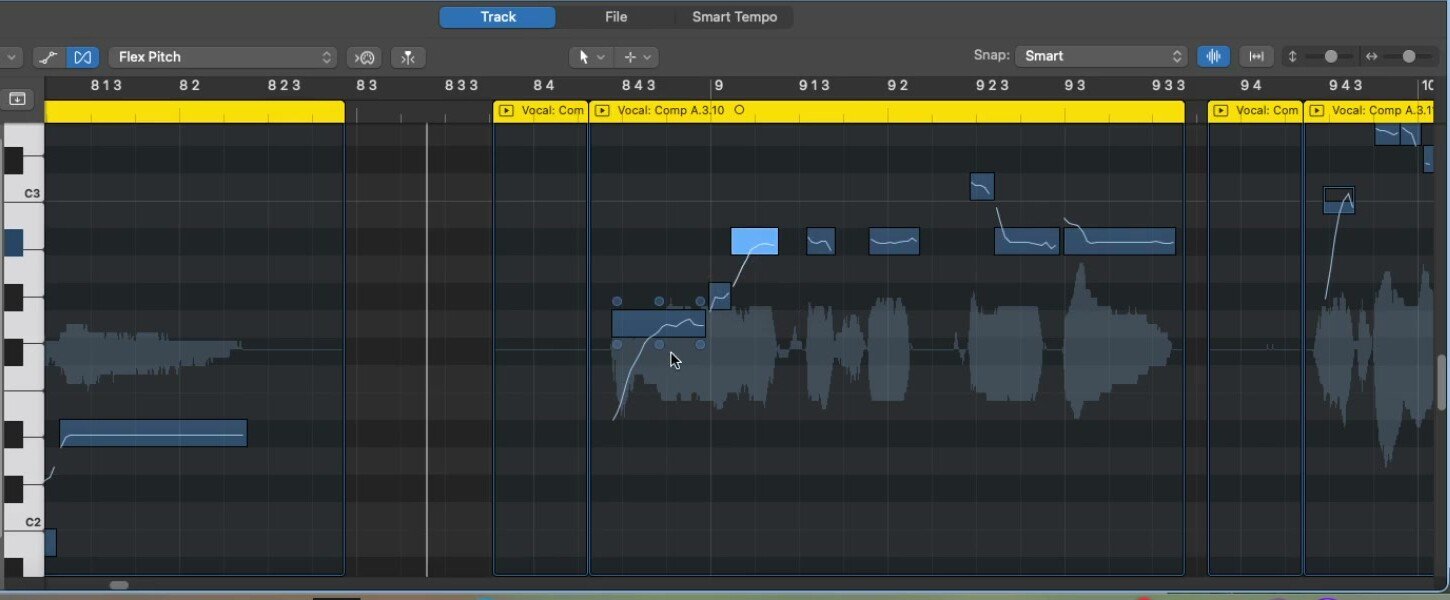
Task: Toggle the waveform zoom button
Action: pos(1214,56)
